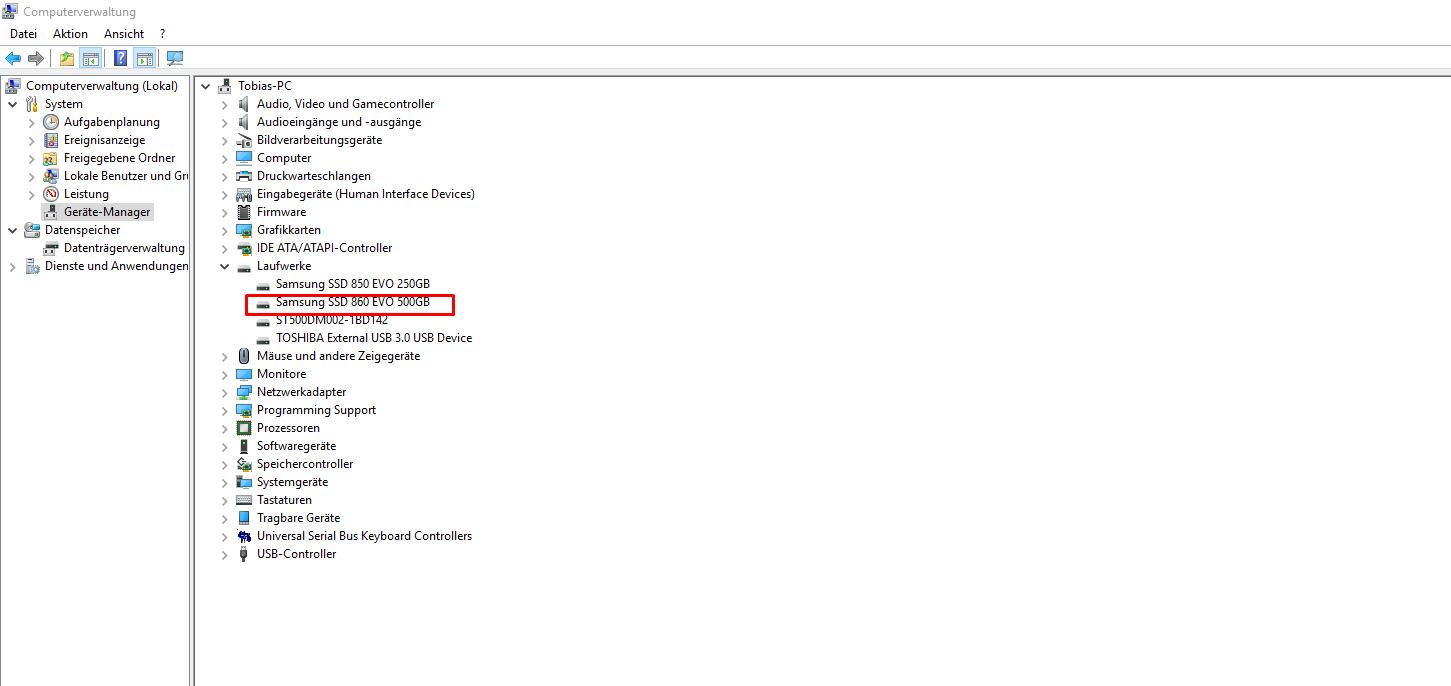Click the Aufgabenplanung clock icon
Image resolution: width=1451 pixels, height=686 pixels.
(x=51, y=122)
